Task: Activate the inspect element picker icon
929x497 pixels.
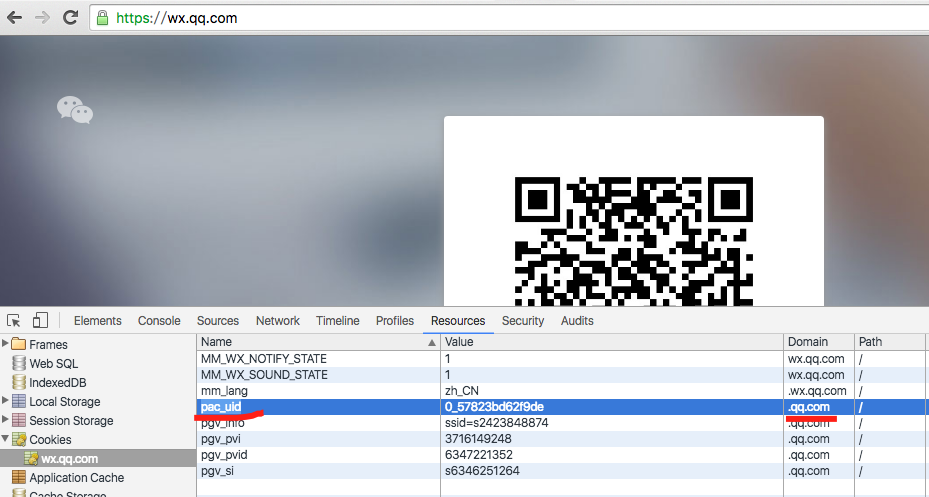Action: pyautogui.click(x=14, y=320)
